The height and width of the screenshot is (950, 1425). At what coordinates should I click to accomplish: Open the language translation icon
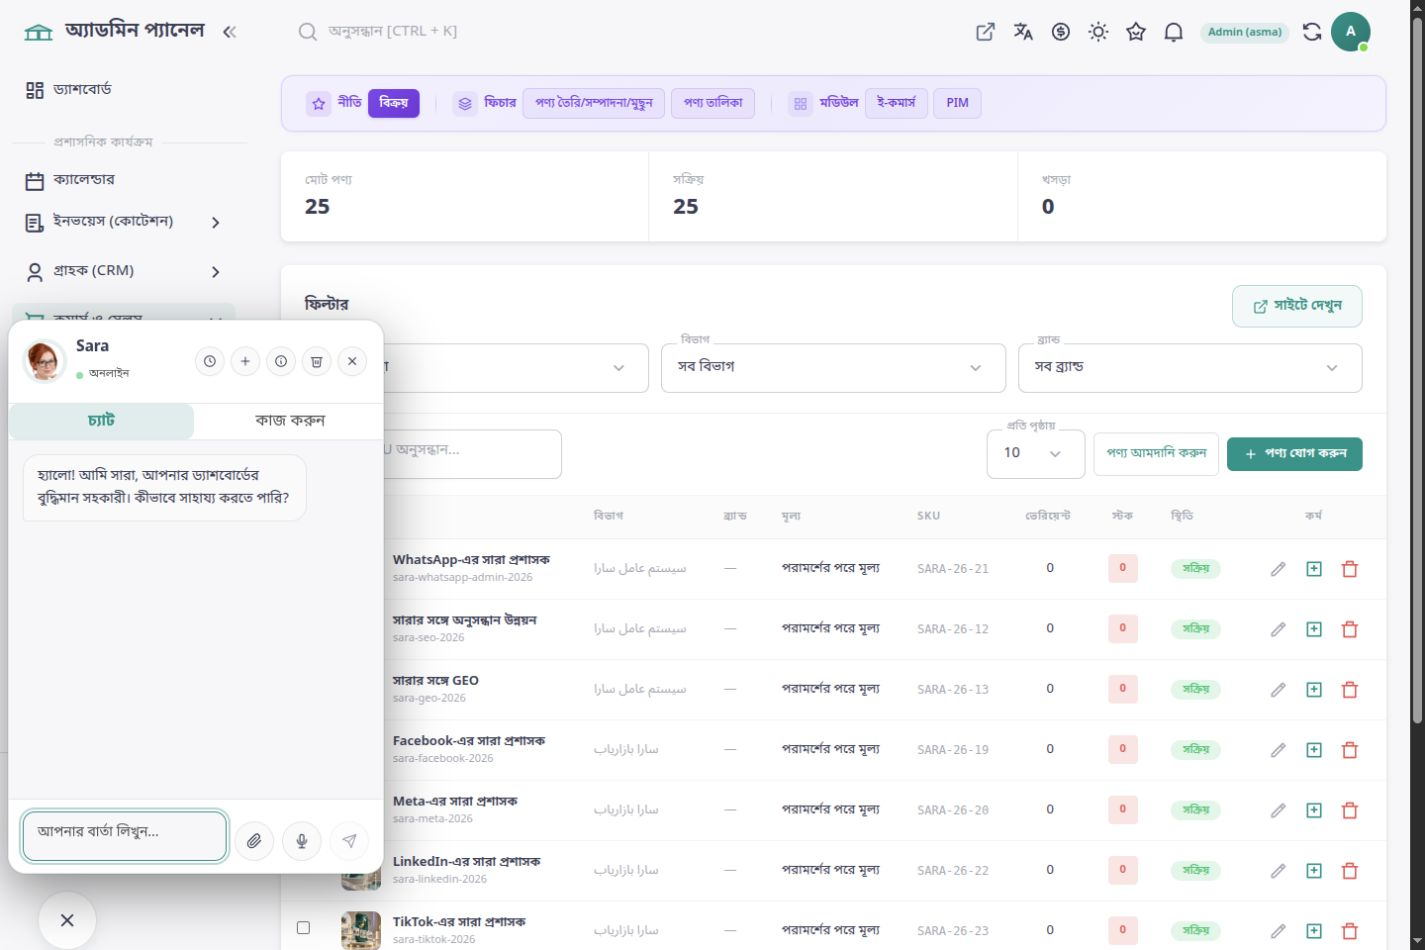click(1023, 32)
